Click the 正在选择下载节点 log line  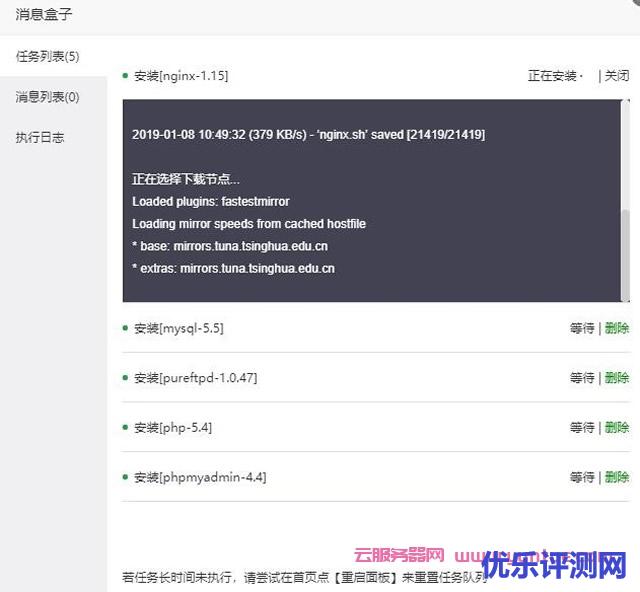(x=186, y=179)
